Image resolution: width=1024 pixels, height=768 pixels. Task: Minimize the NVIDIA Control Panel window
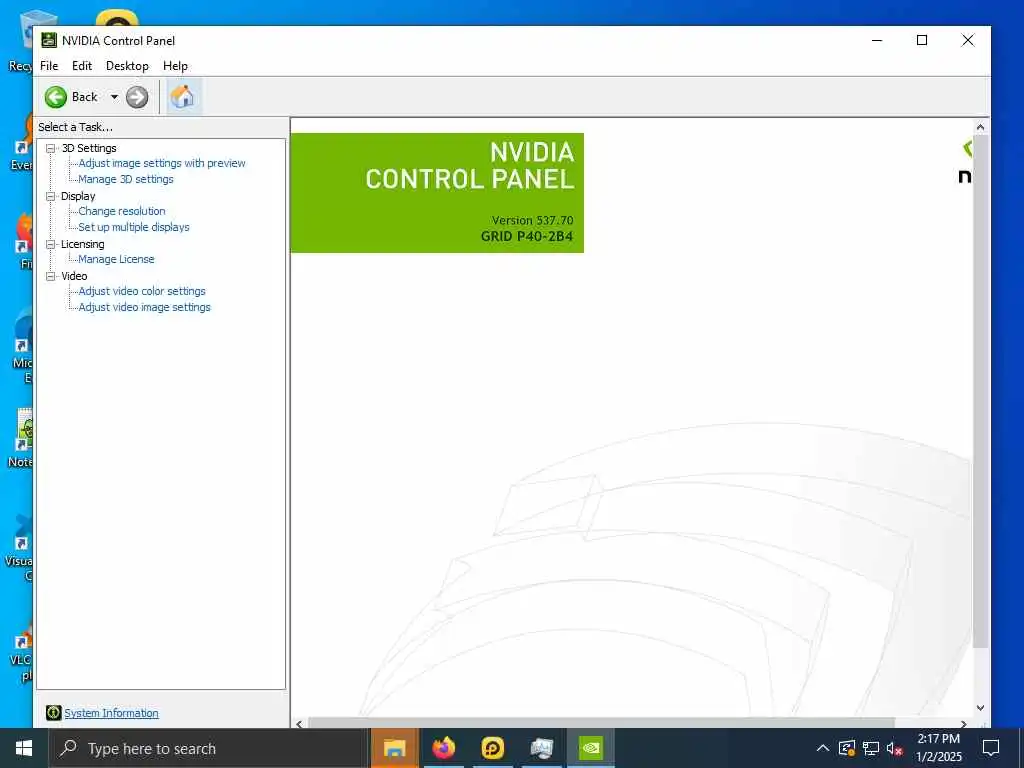pos(877,40)
